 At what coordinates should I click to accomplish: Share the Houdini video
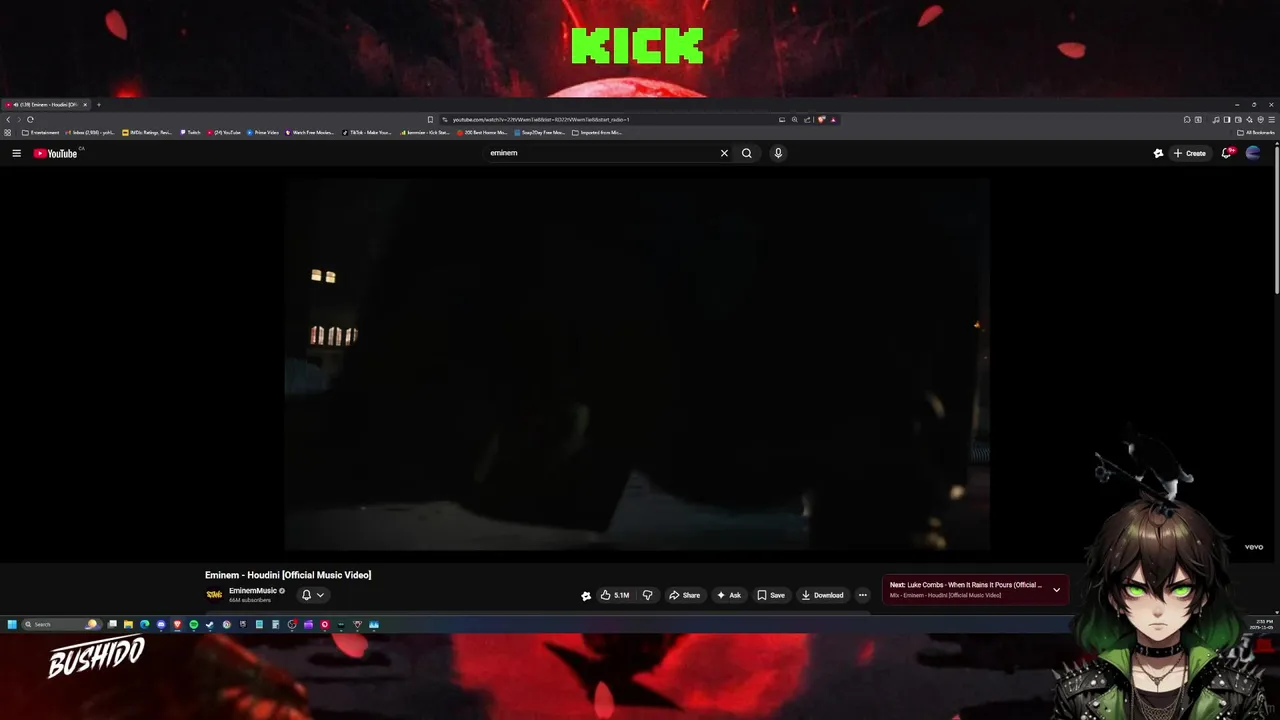(x=685, y=595)
